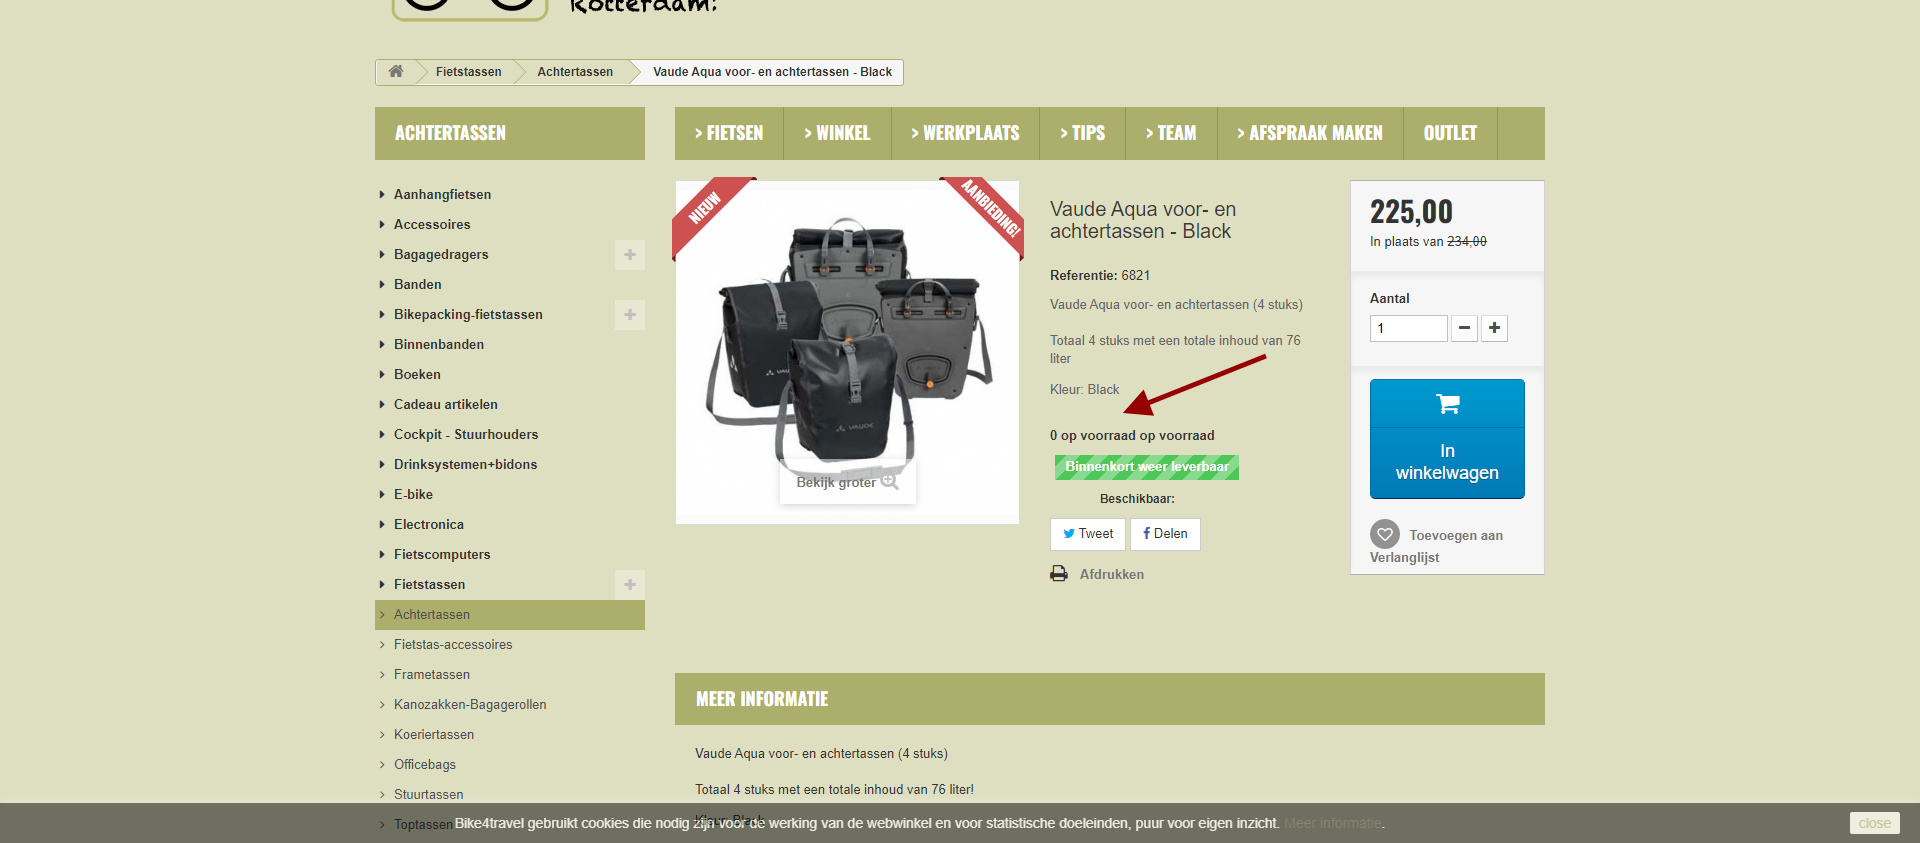Open the Drinksystemen+bidons category
Viewport: 1920px width, 843px height.
[465, 465]
